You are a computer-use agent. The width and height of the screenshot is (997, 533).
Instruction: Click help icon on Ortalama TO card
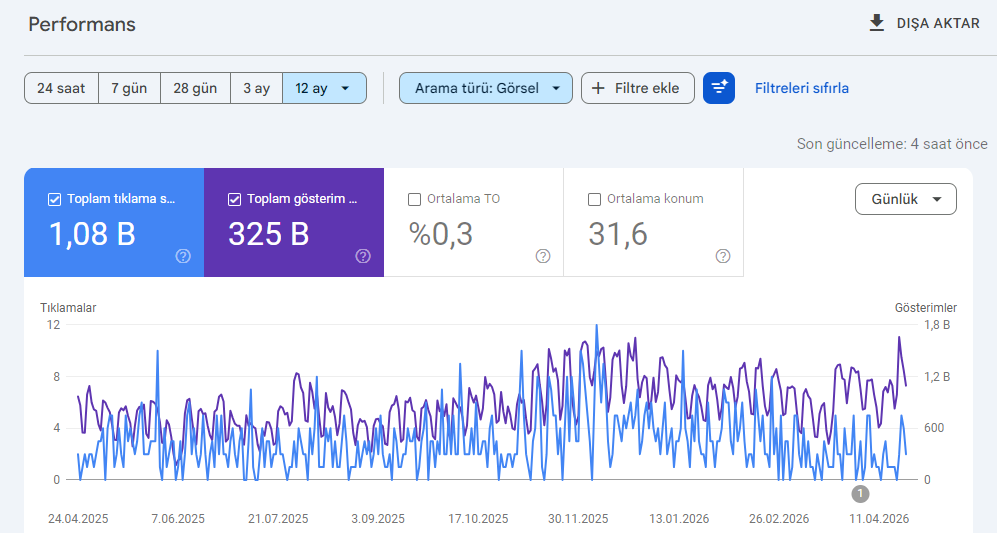coord(543,256)
